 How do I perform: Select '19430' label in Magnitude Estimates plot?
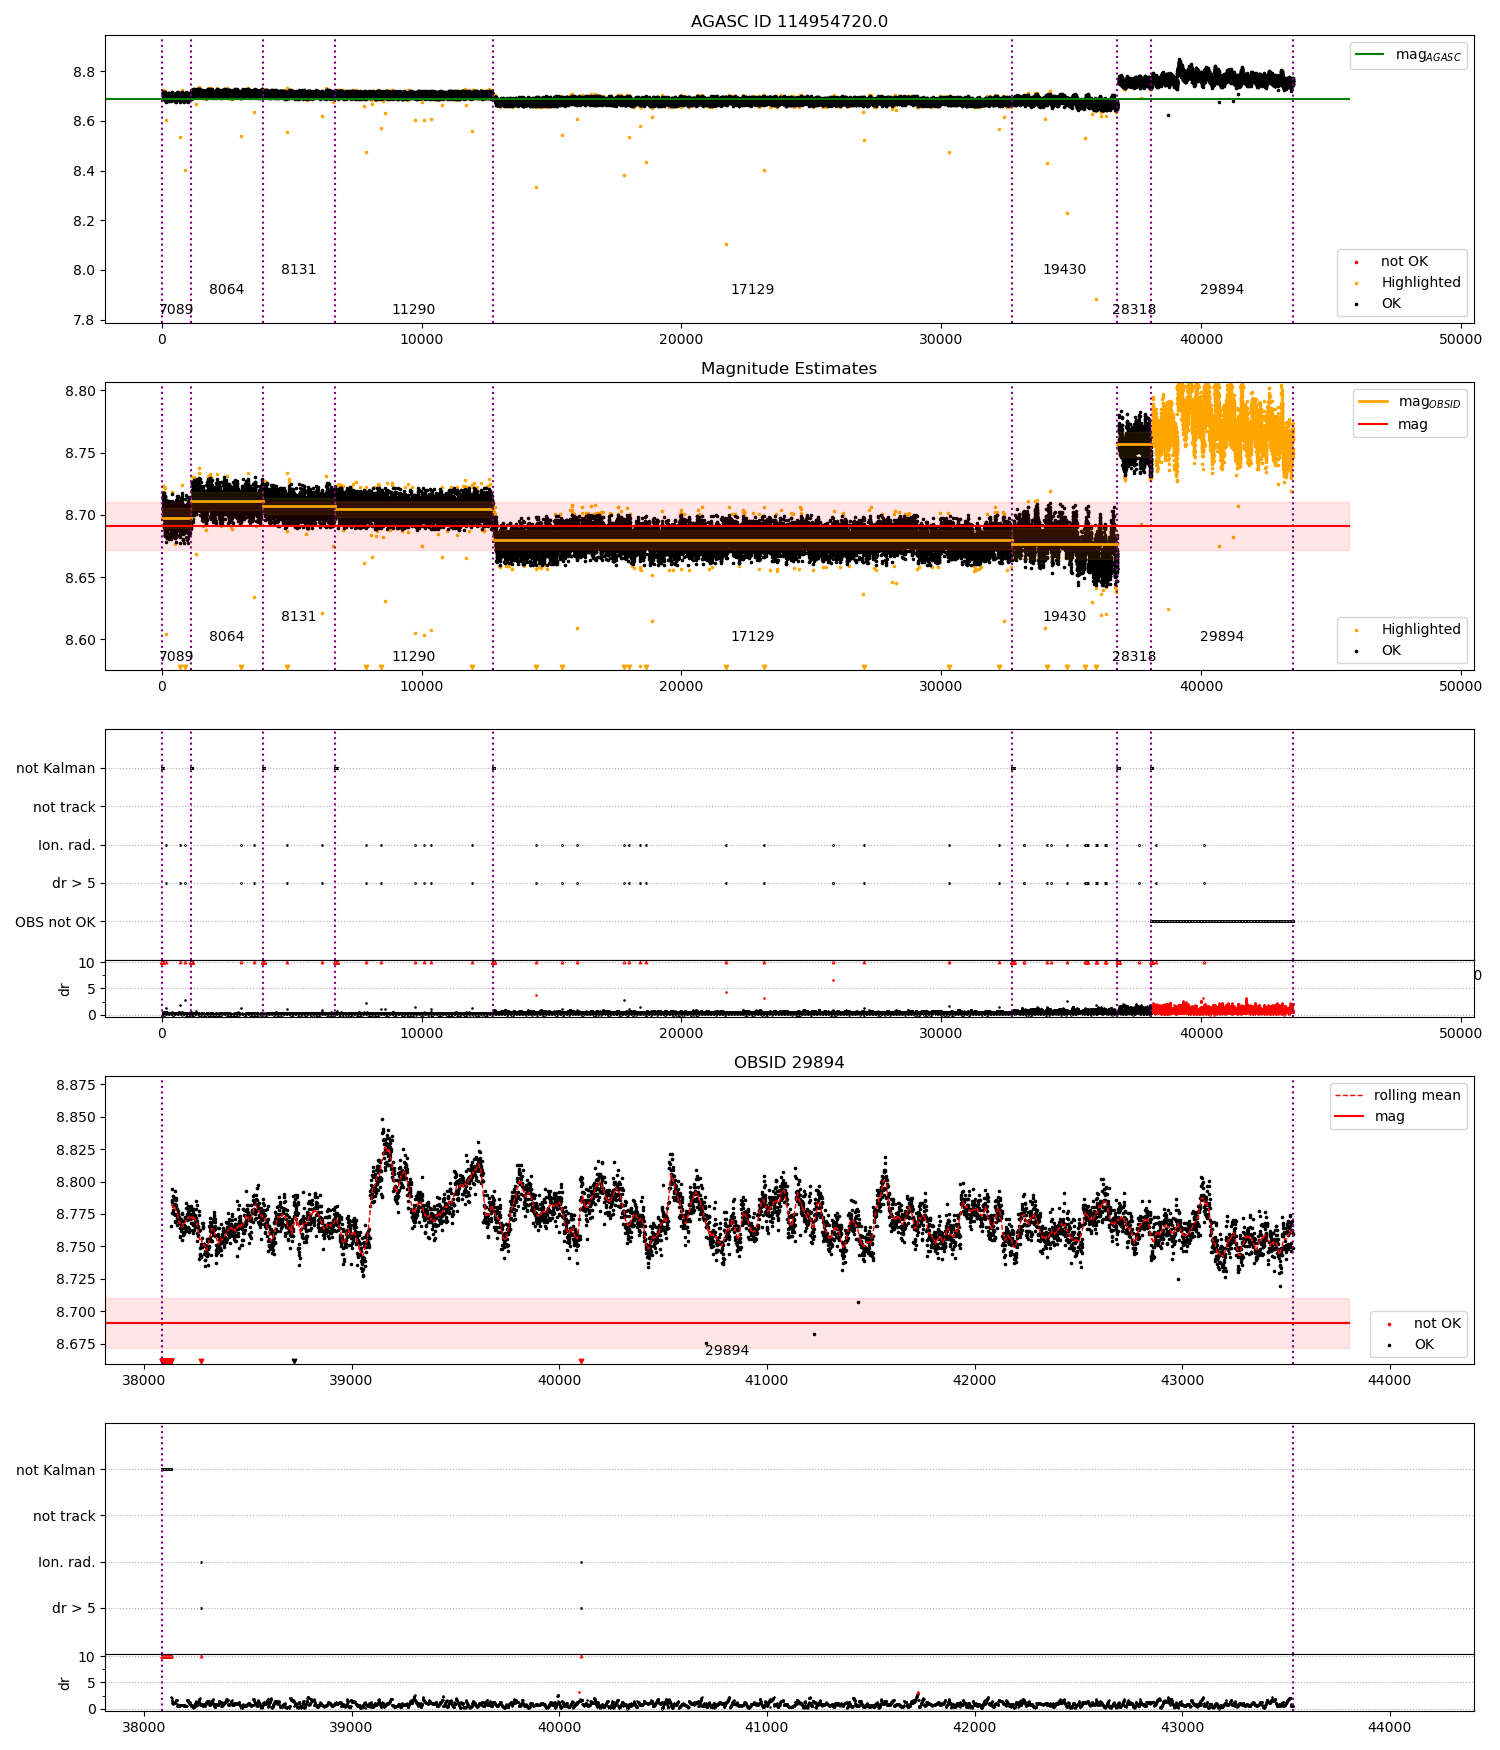pyautogui.click(x=1065, y=617)
